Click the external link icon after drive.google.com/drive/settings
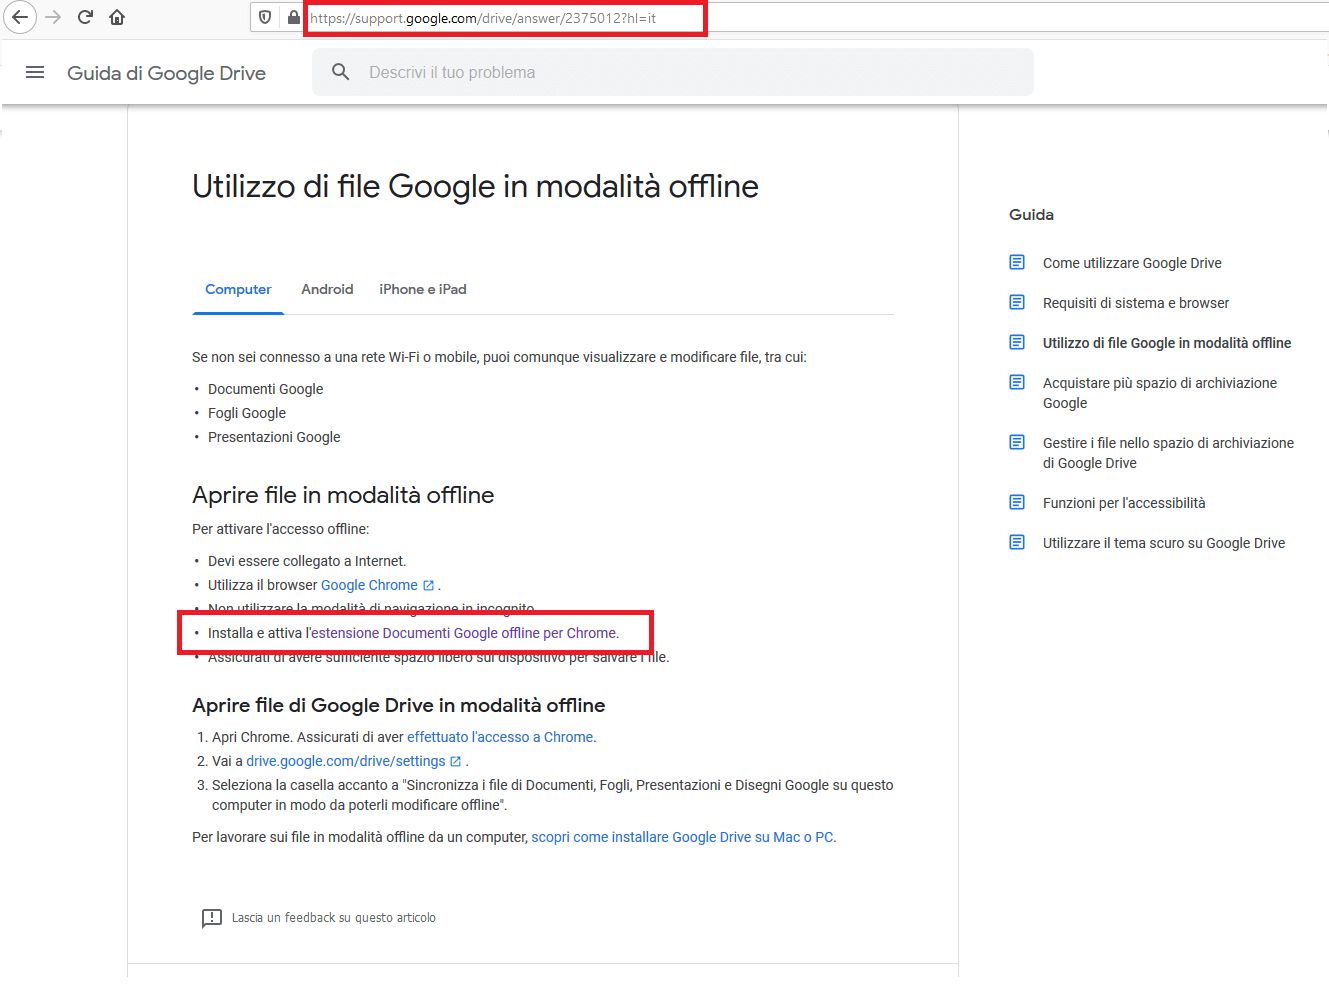The width and height of the screenshot is (1329, 1003). pos(456,762)
